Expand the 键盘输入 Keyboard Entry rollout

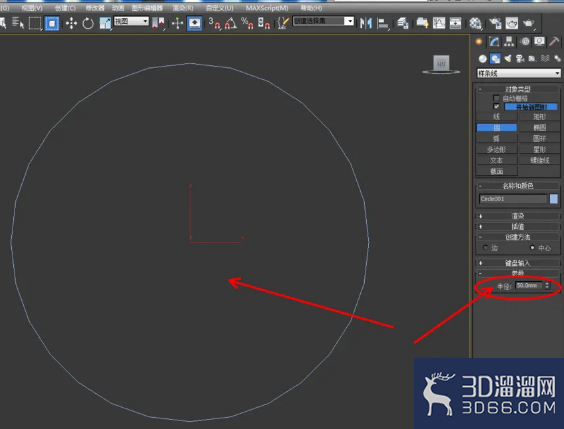pos(518,263)
